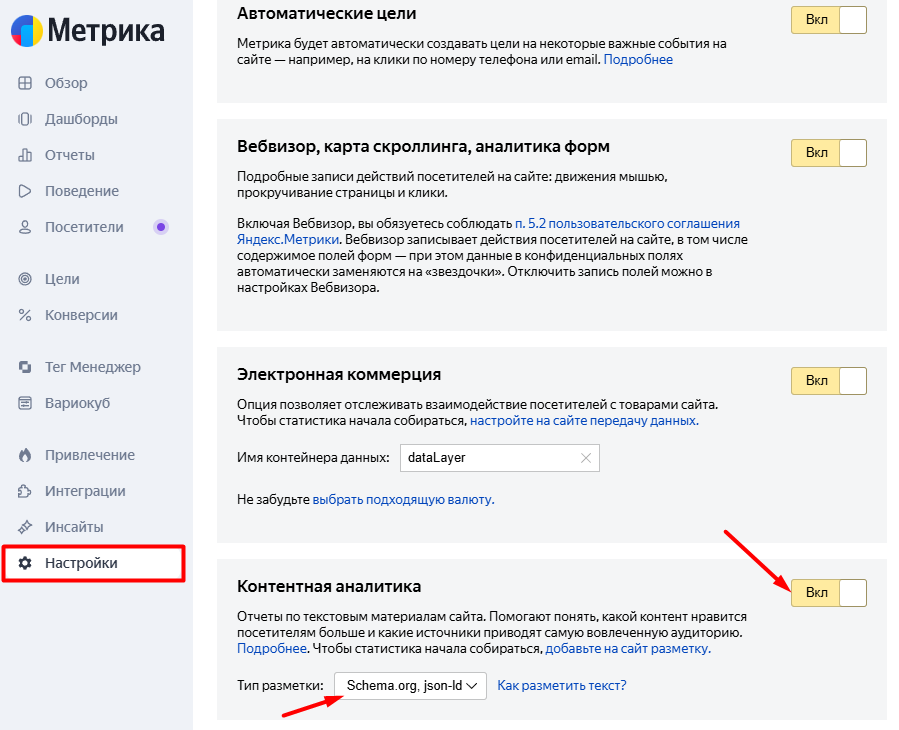Viewport: 899px width, 730px height.
Task: Open Посетители section
Action: pos(84,227)
